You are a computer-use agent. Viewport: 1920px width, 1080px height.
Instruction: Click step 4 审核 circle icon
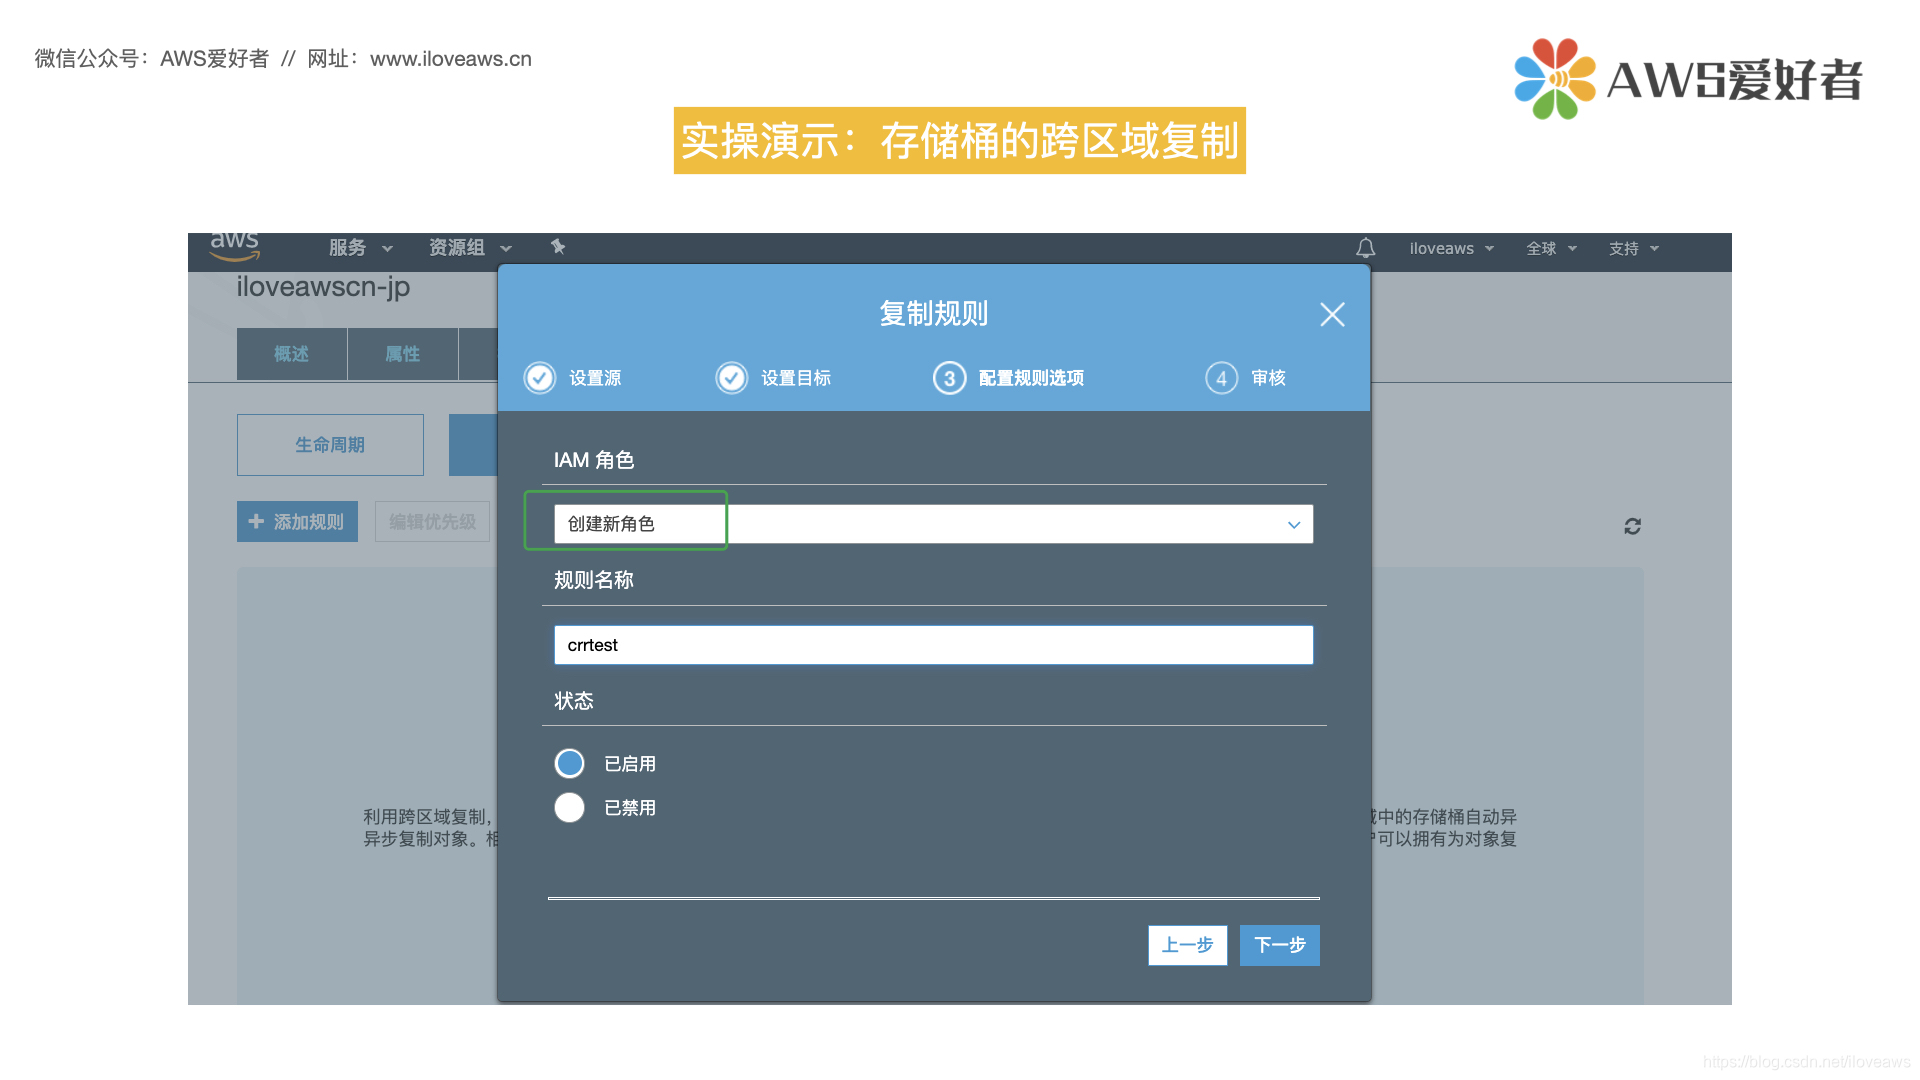(x=1221, y=378)
